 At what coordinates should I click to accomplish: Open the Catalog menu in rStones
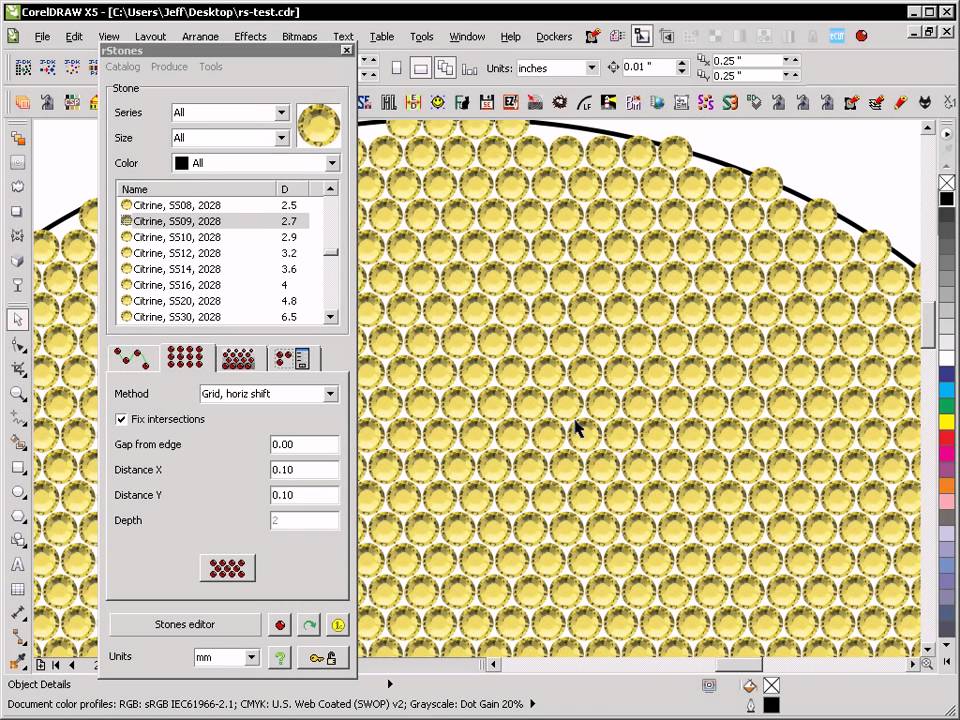point(123,67)
